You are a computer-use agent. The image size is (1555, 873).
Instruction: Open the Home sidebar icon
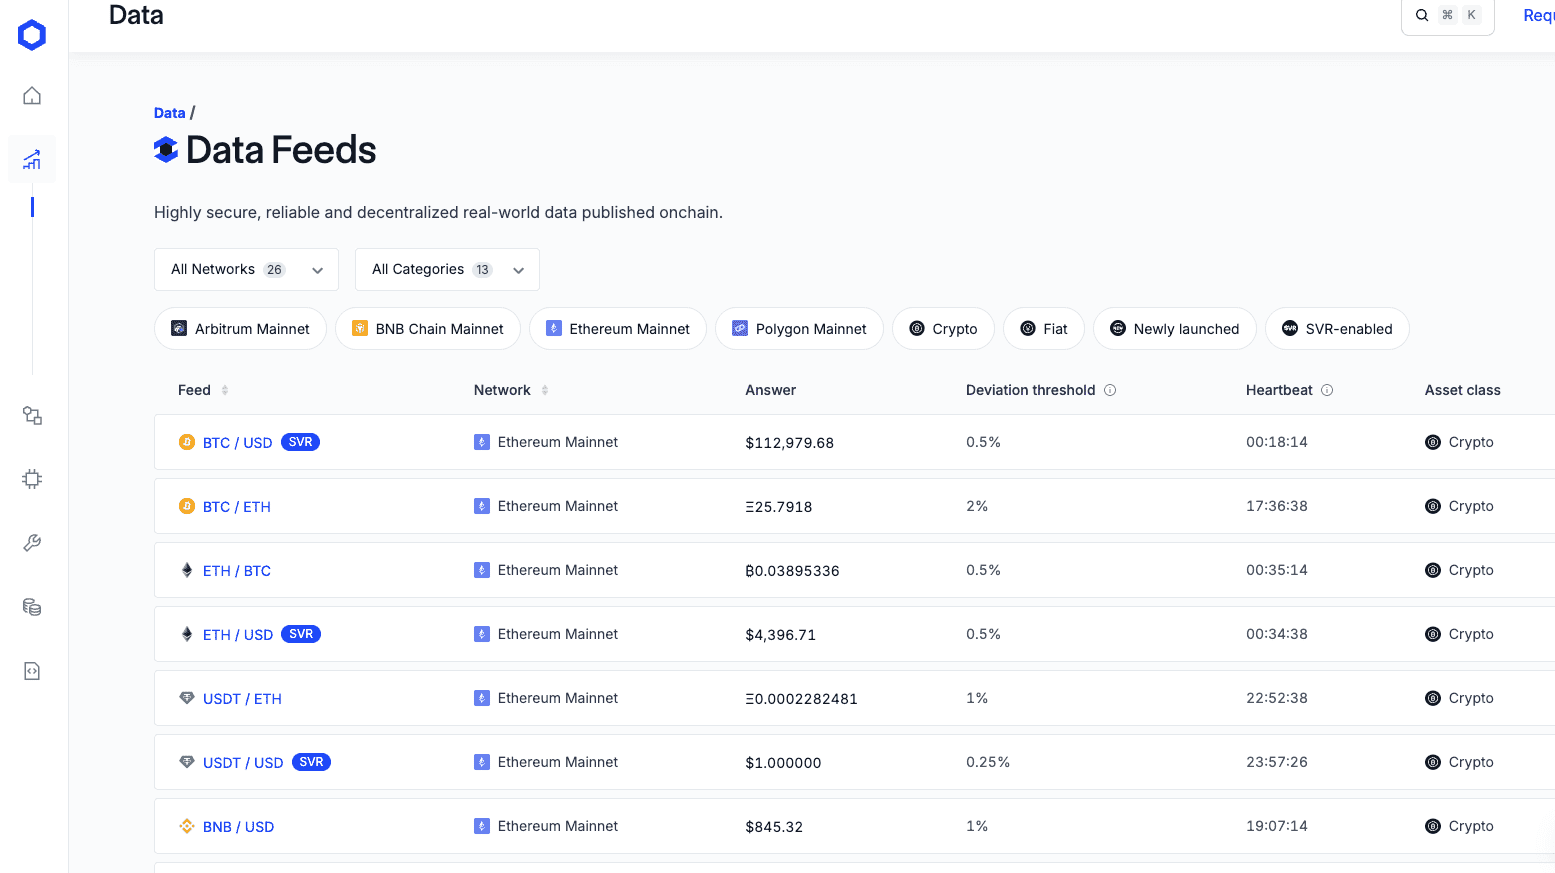pyautogui.click(x=32, y=96)
